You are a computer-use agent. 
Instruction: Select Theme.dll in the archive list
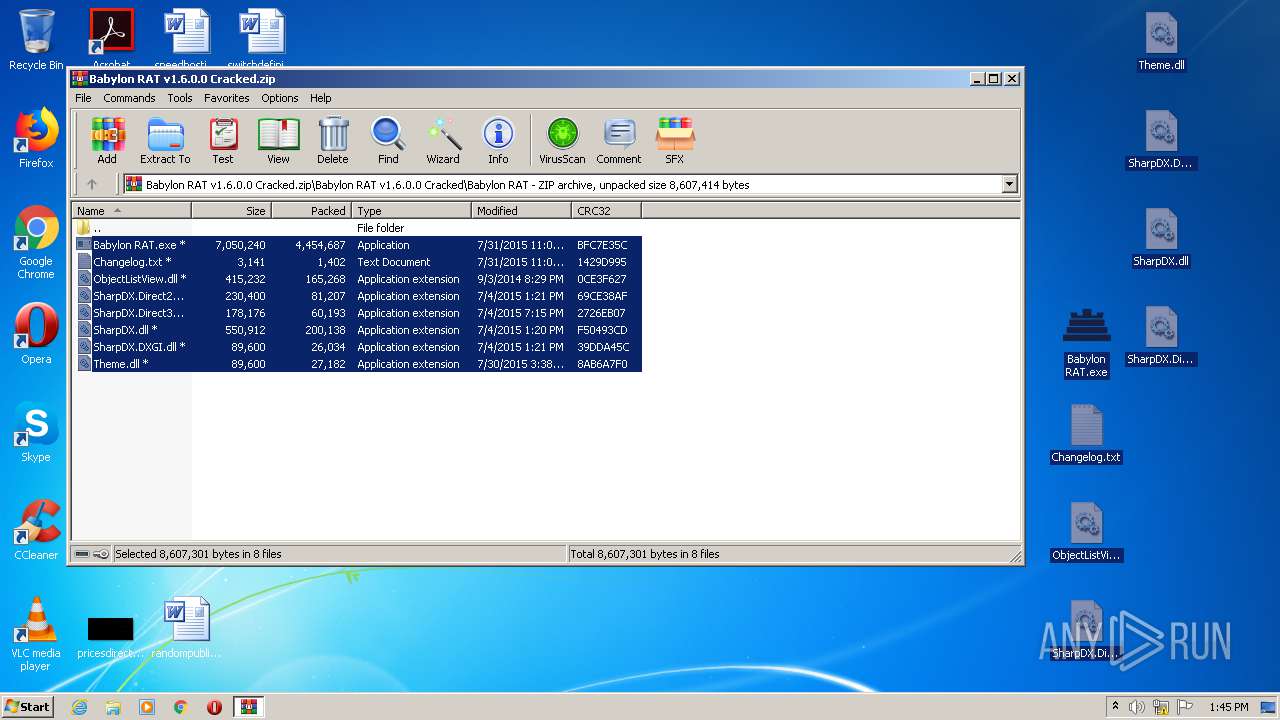coord(357,364)
